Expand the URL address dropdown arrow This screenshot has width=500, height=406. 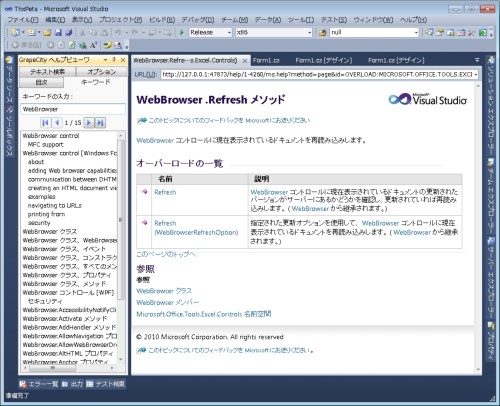475,74
